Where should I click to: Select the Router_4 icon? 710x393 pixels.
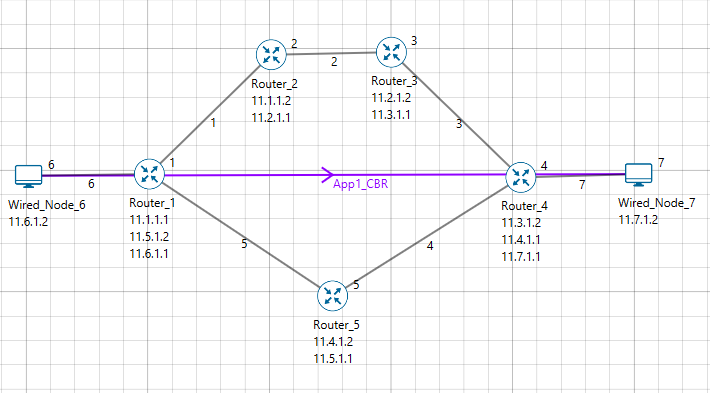[x=521, y=177]
